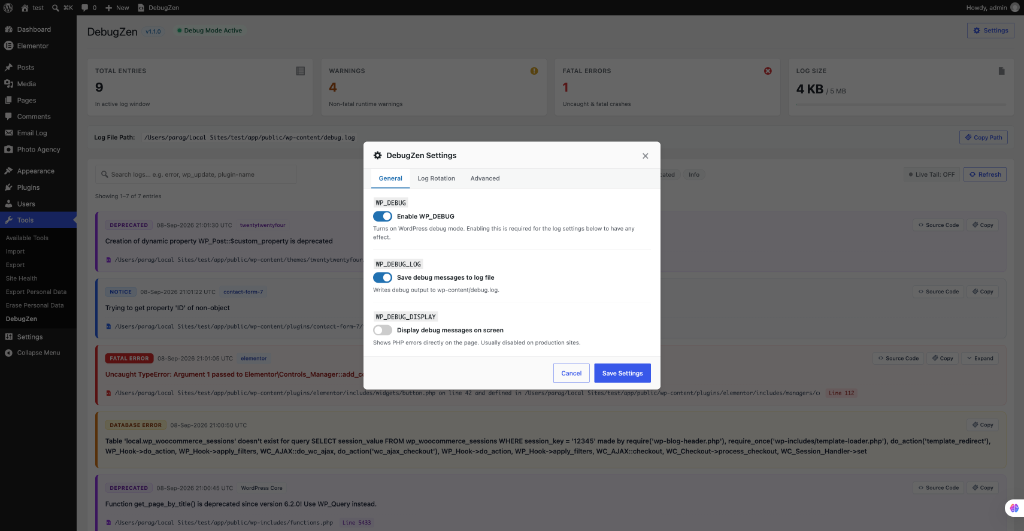Switch to the Advanced tab
This screenshot has height=531, width=1024.
pos(485,178)
